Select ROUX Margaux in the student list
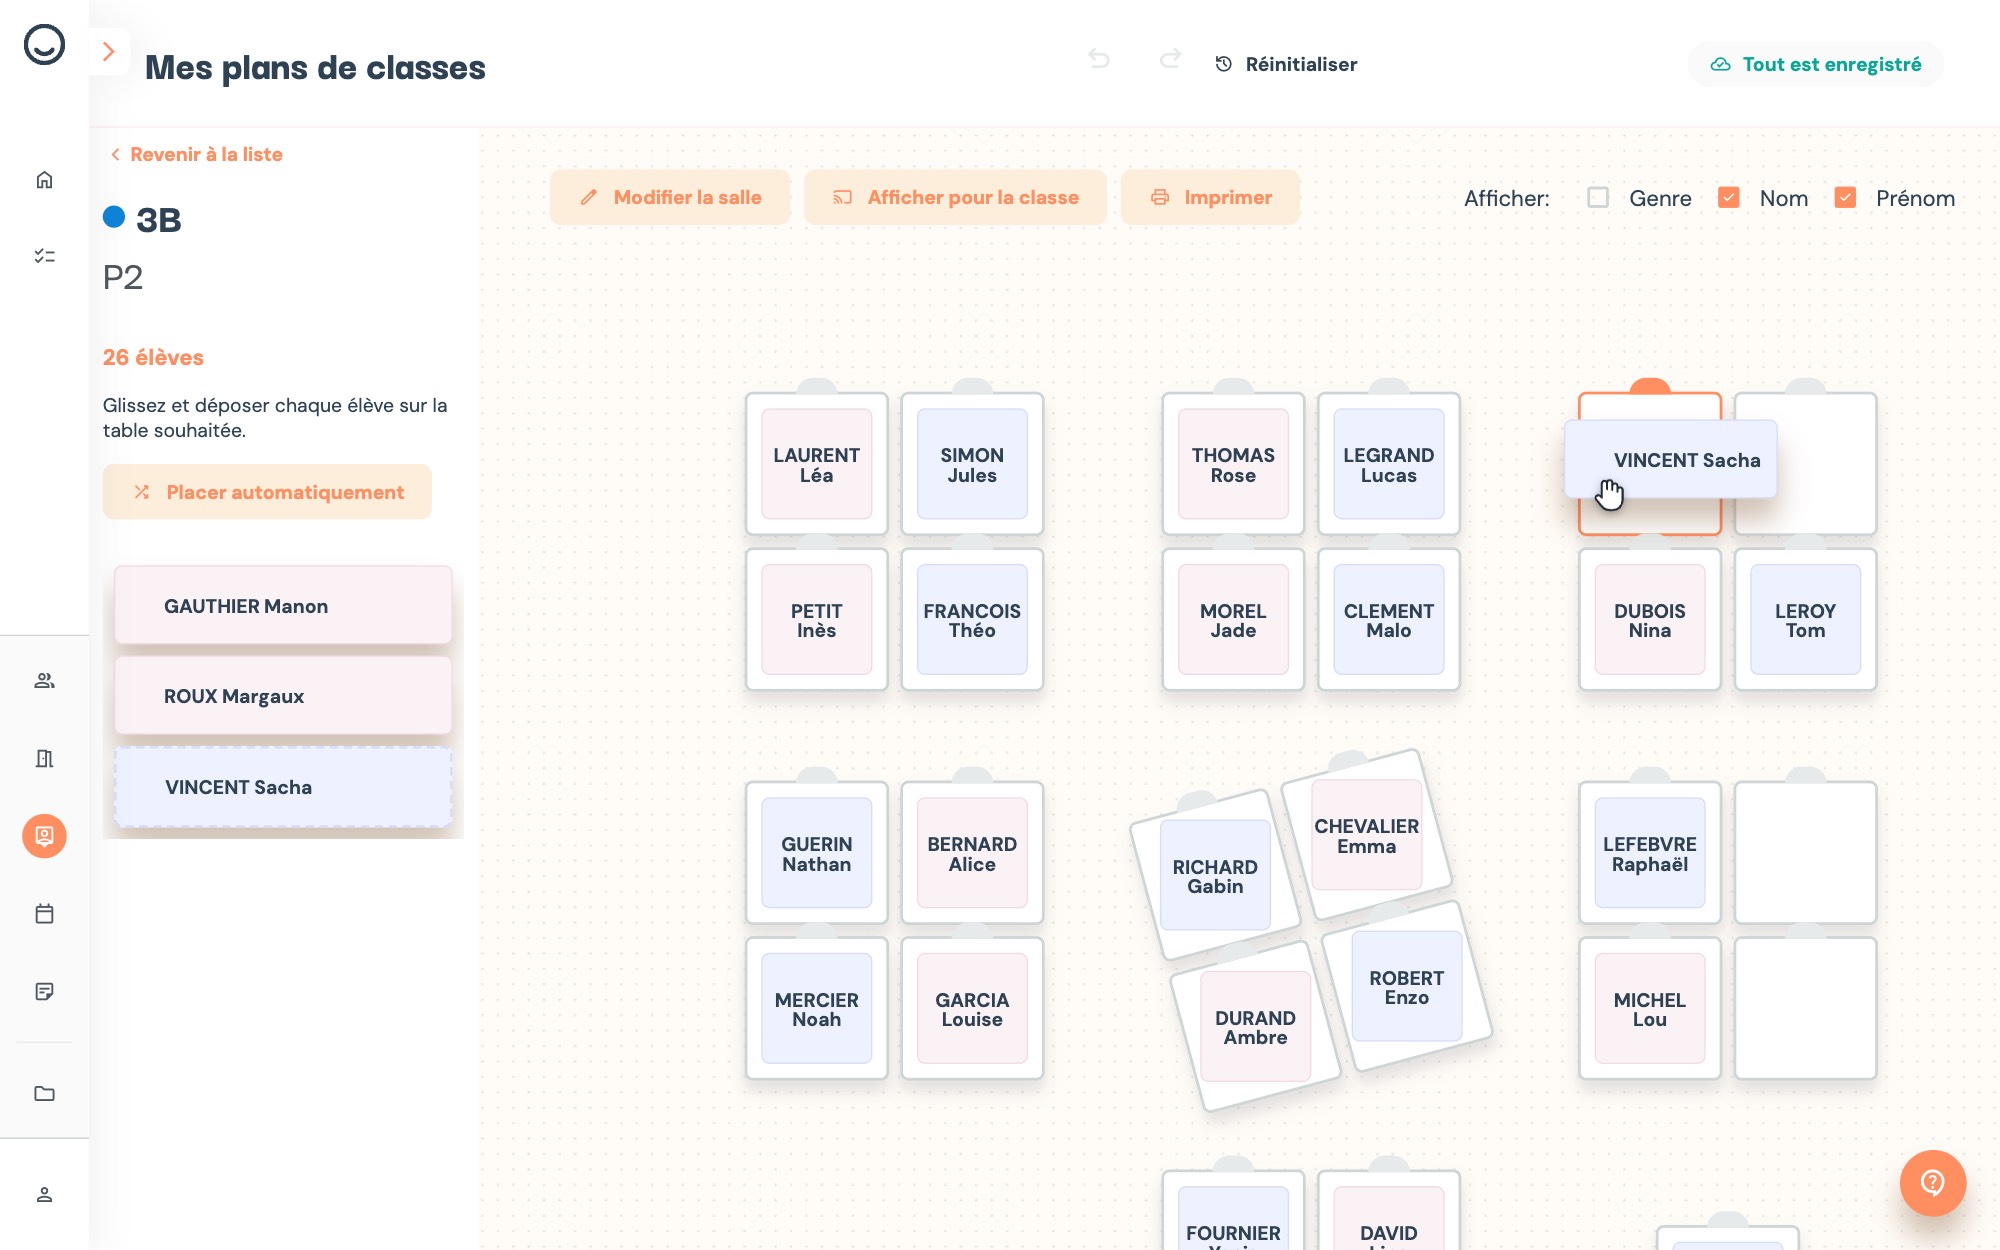Screen dimensions: 2000x1250 [283, 696]
